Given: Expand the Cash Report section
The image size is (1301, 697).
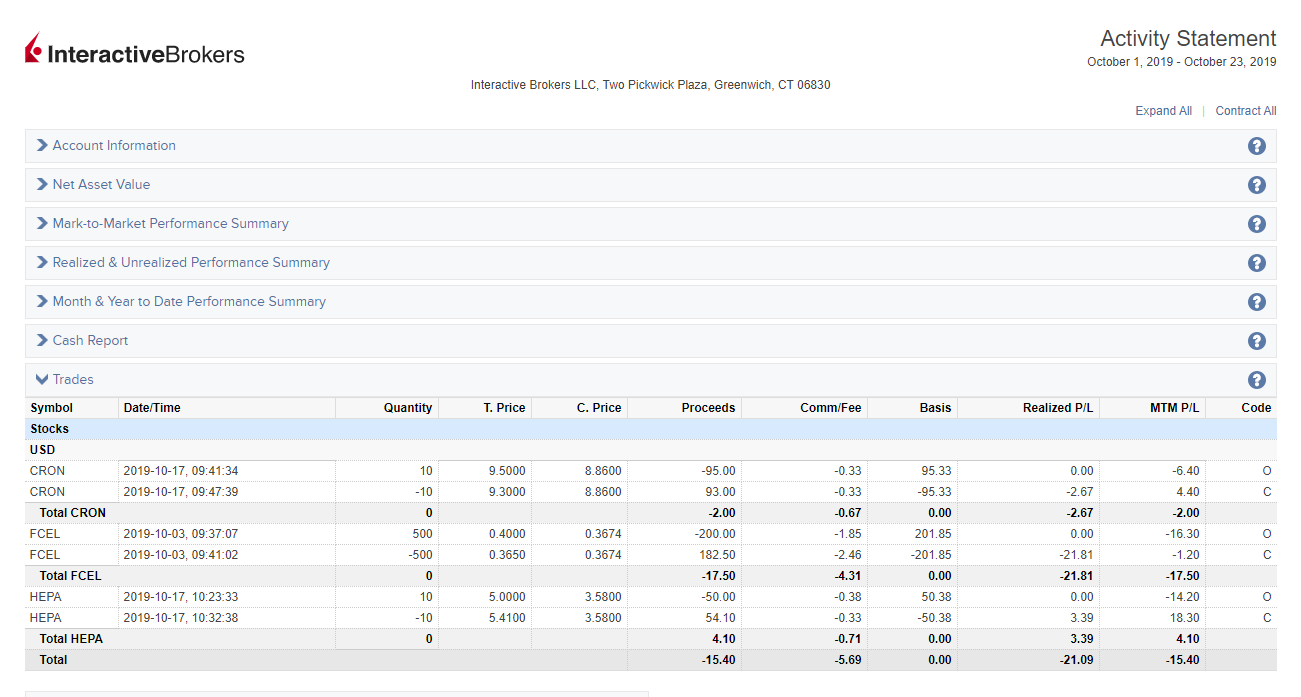Looking at the screenshot, I should pos(90,341).
